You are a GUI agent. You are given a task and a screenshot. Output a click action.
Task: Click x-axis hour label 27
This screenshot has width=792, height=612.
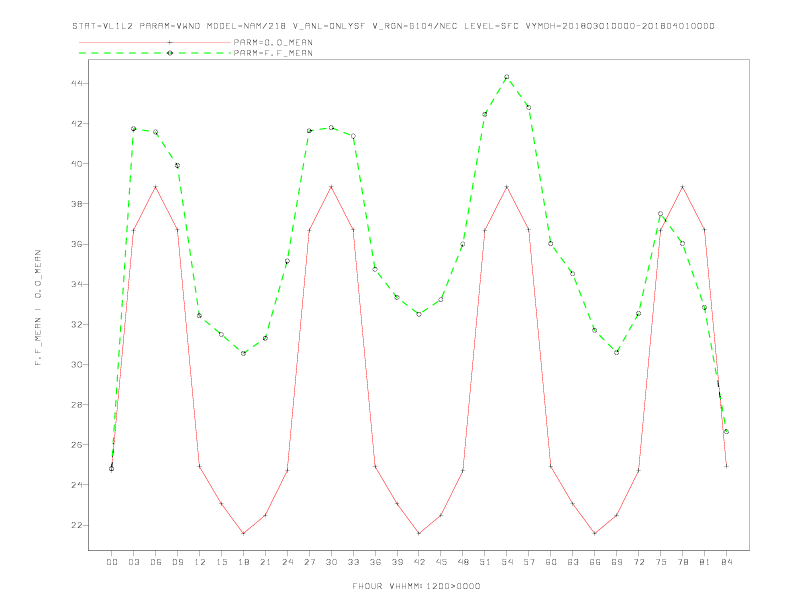(x=309, y=562)
